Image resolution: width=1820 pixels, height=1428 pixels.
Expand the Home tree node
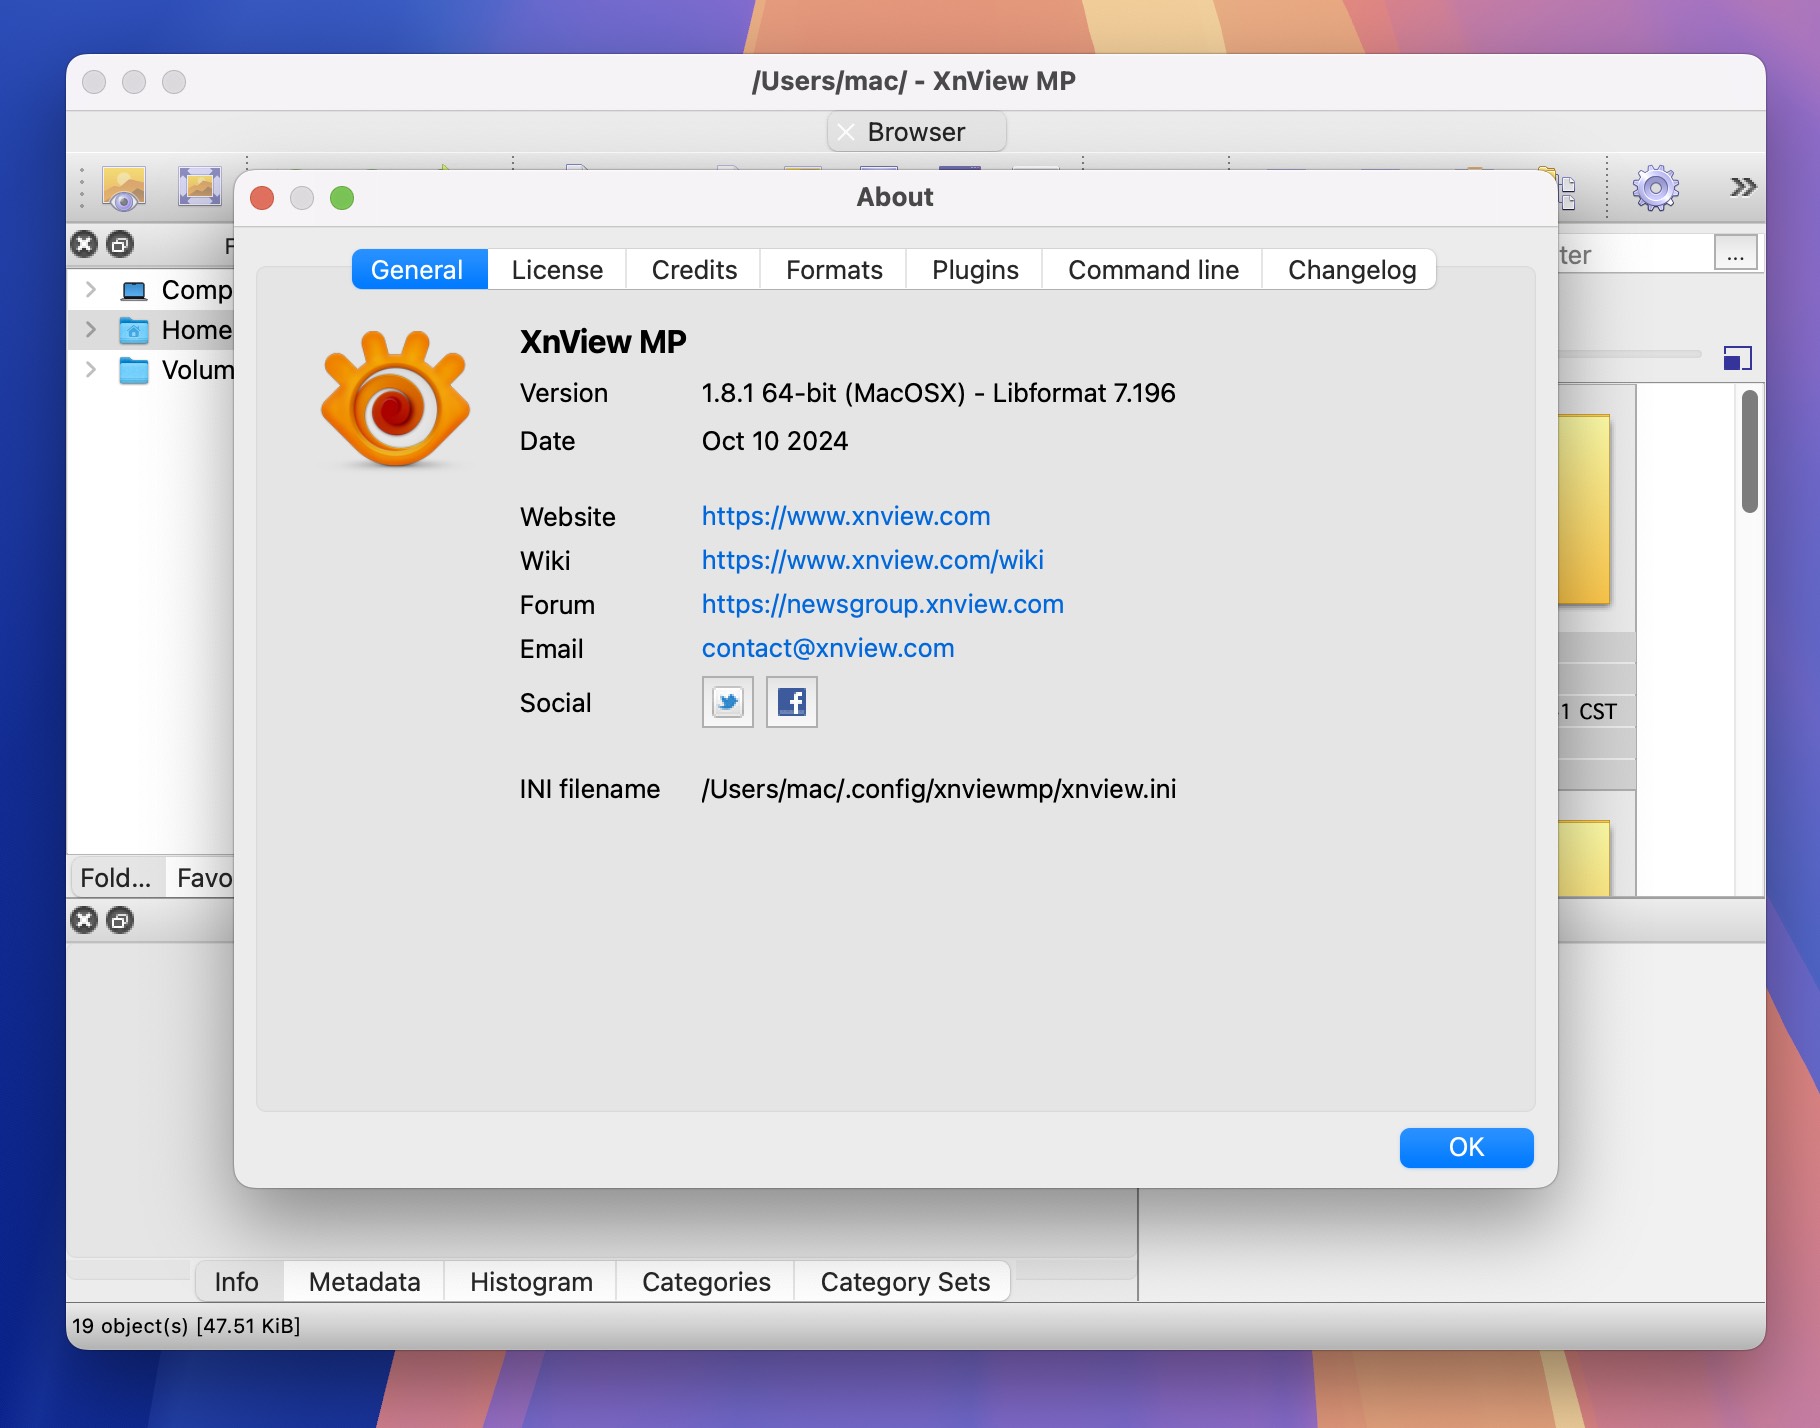(x=91, y=330)
